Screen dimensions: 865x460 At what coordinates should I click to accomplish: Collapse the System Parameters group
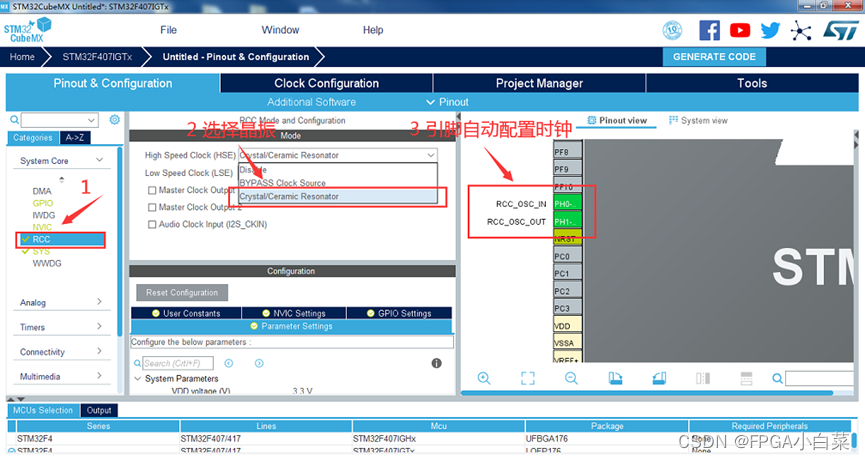pyautogui.click(x=138, y=378)
